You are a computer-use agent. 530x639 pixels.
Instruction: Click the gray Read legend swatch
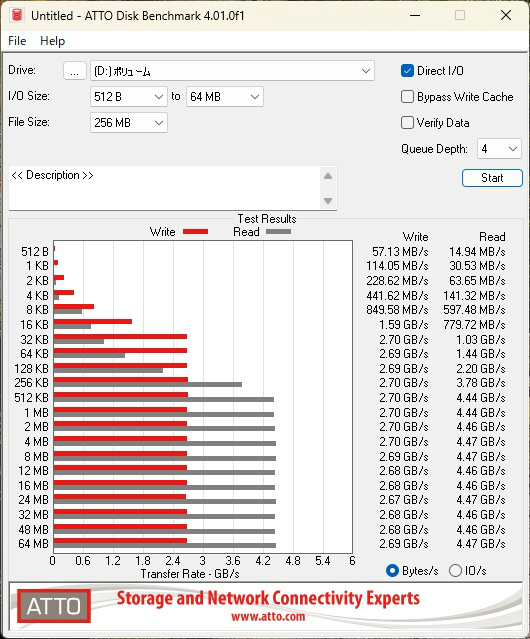(x=278, y=231)
